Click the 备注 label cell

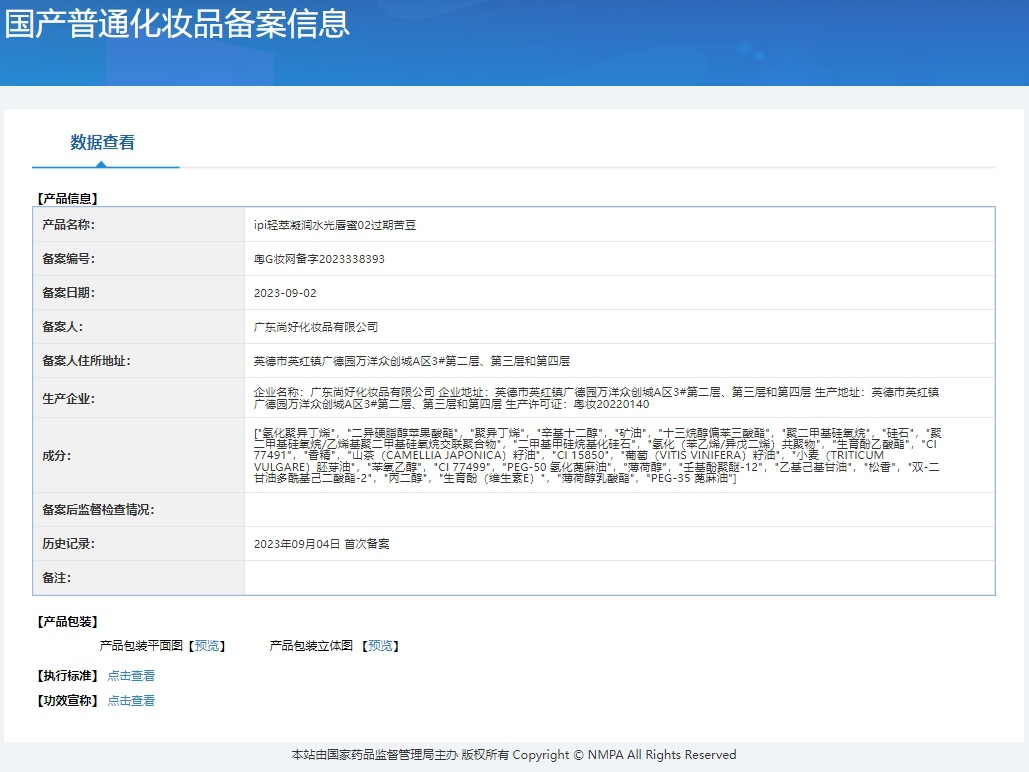pyautogui.click(x=138, y=578)
